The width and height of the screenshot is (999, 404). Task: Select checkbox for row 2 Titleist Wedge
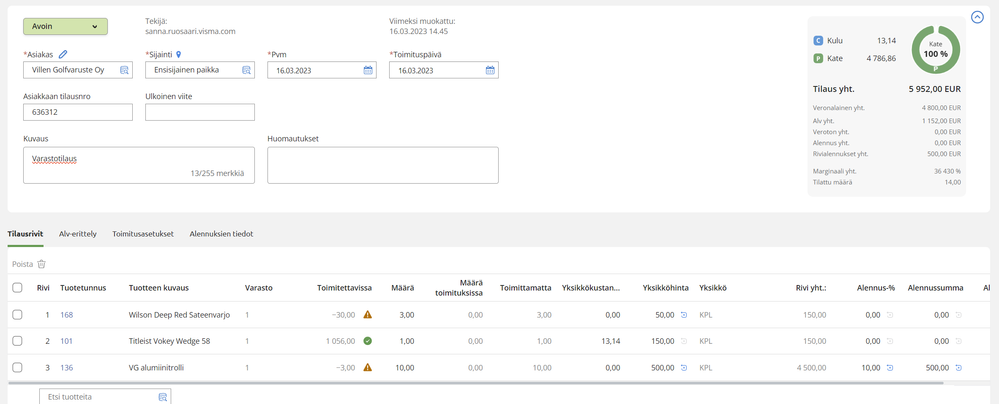click(x=17, y=341)
